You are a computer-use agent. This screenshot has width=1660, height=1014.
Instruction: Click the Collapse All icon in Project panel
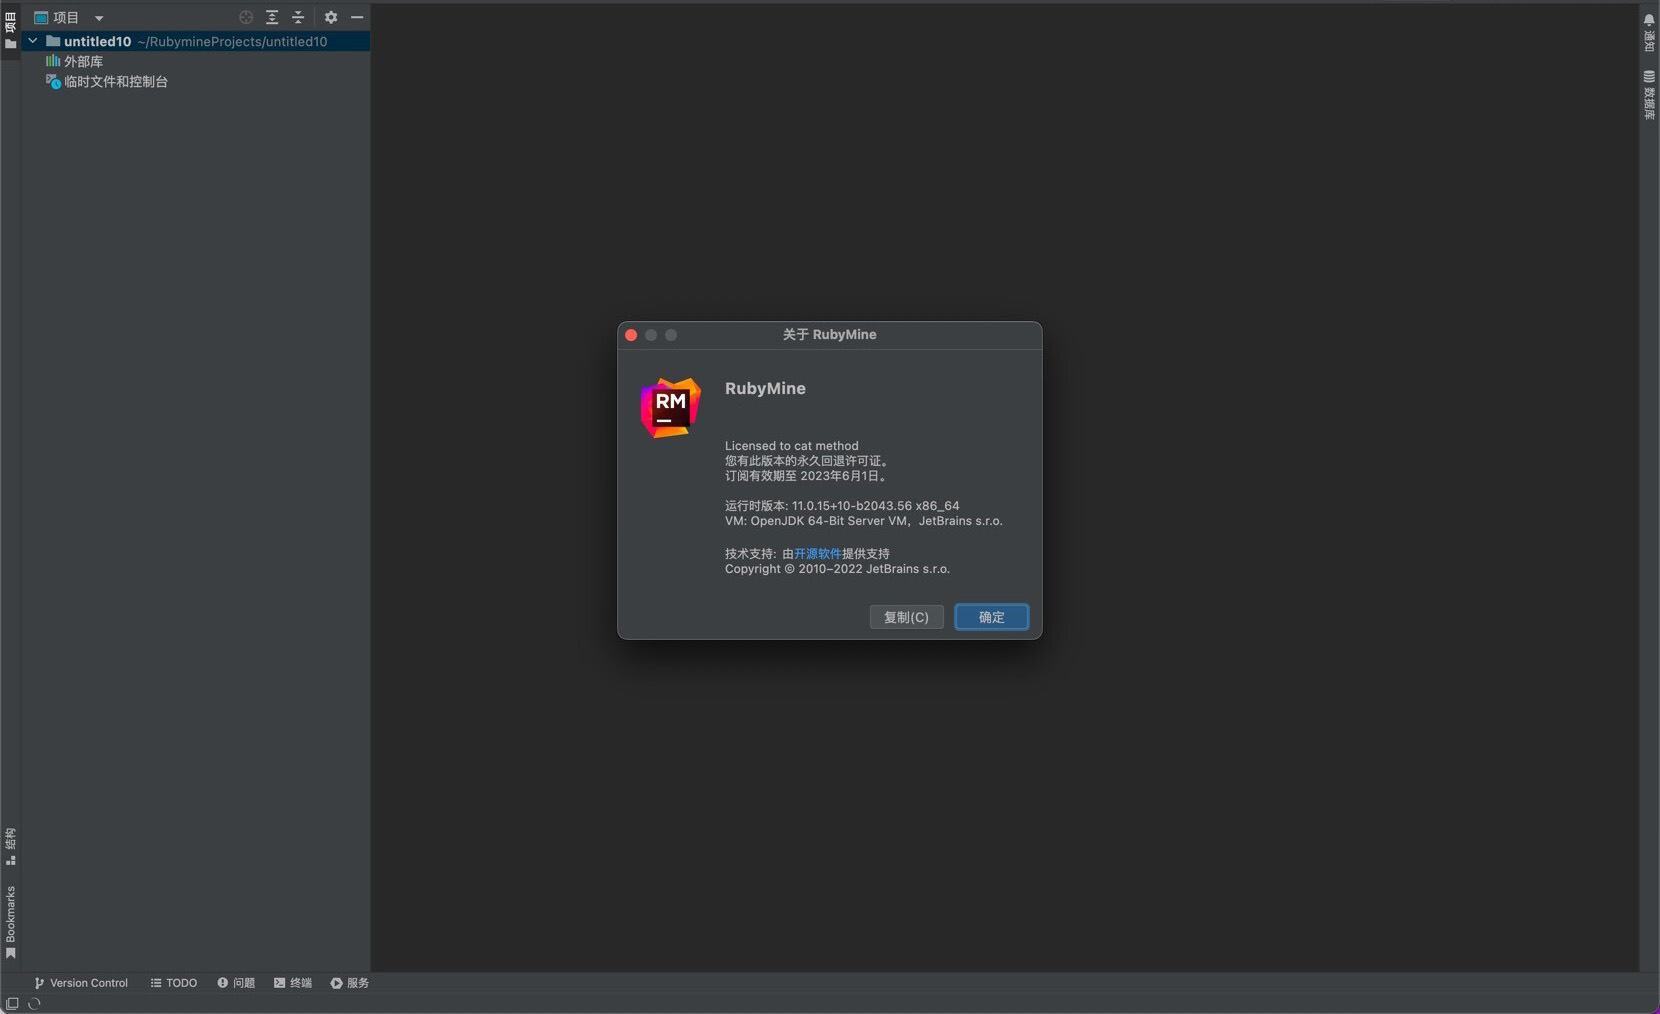tap(298, 17)
